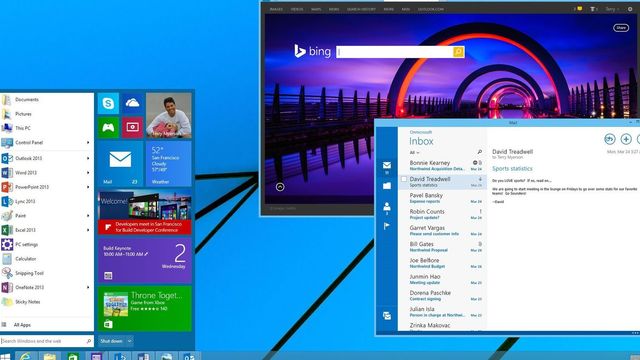Expand Excel 2013 jump list arrow

(88, 230)
